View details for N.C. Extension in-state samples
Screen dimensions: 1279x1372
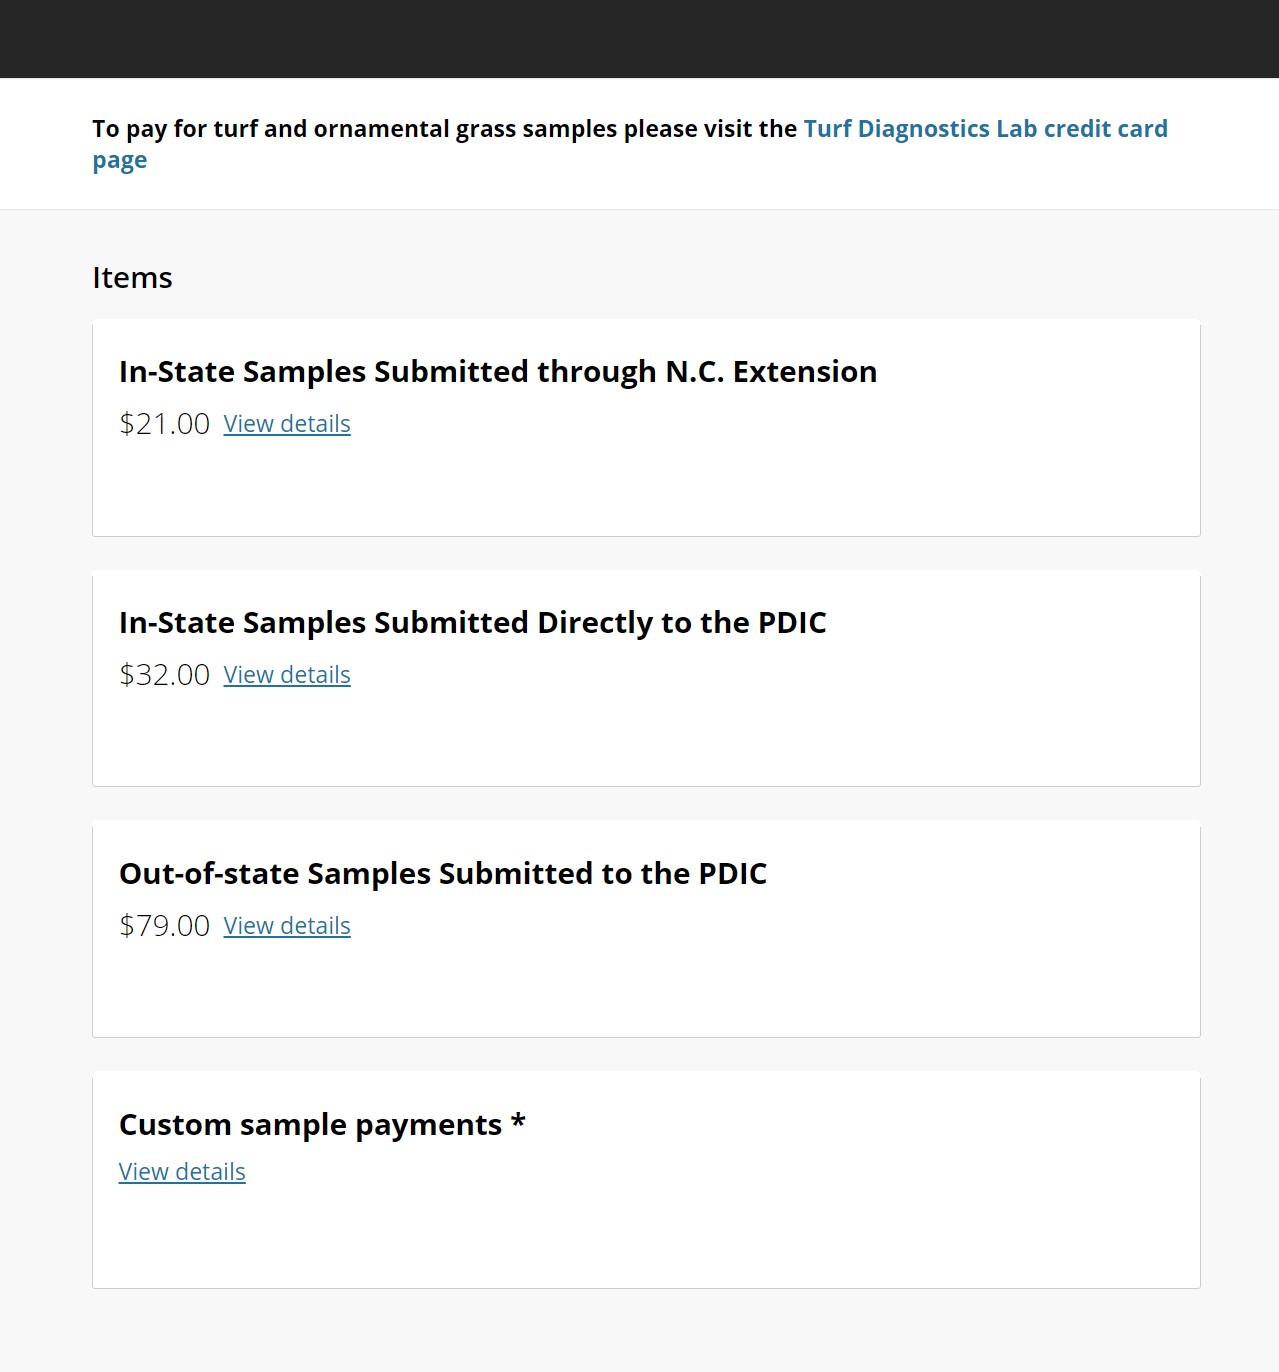click(287, 424)
